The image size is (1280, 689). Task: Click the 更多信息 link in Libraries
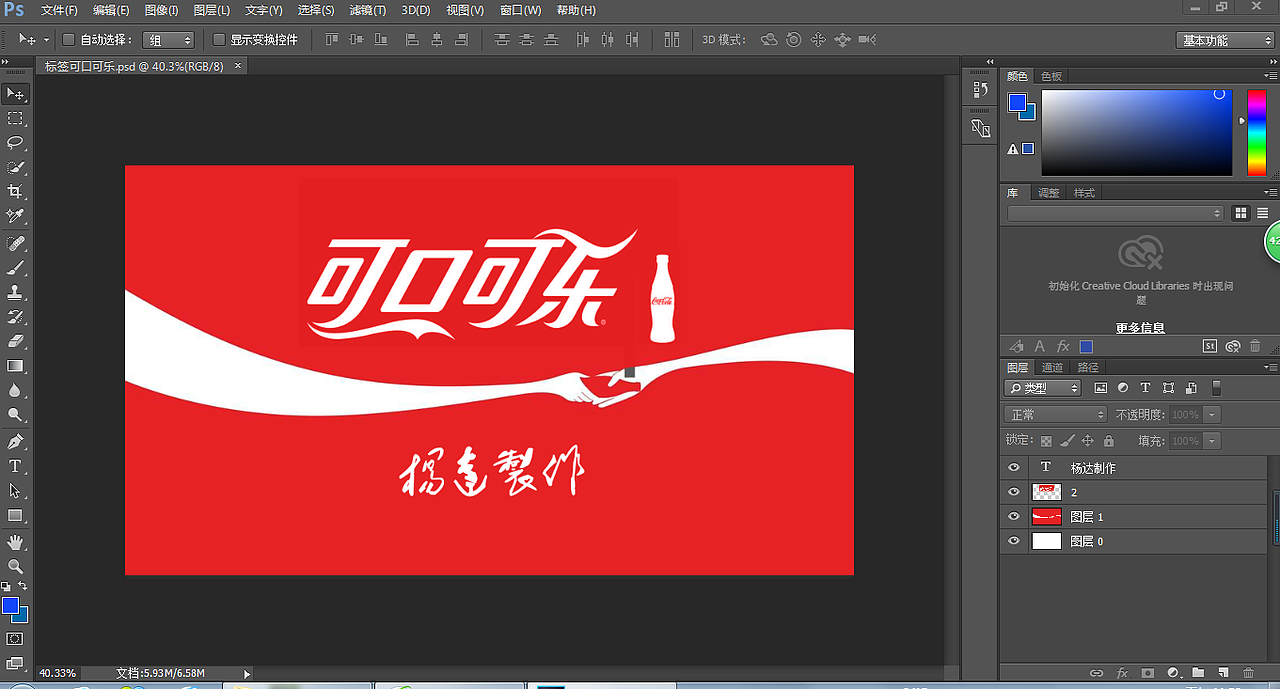[1140, 328]
